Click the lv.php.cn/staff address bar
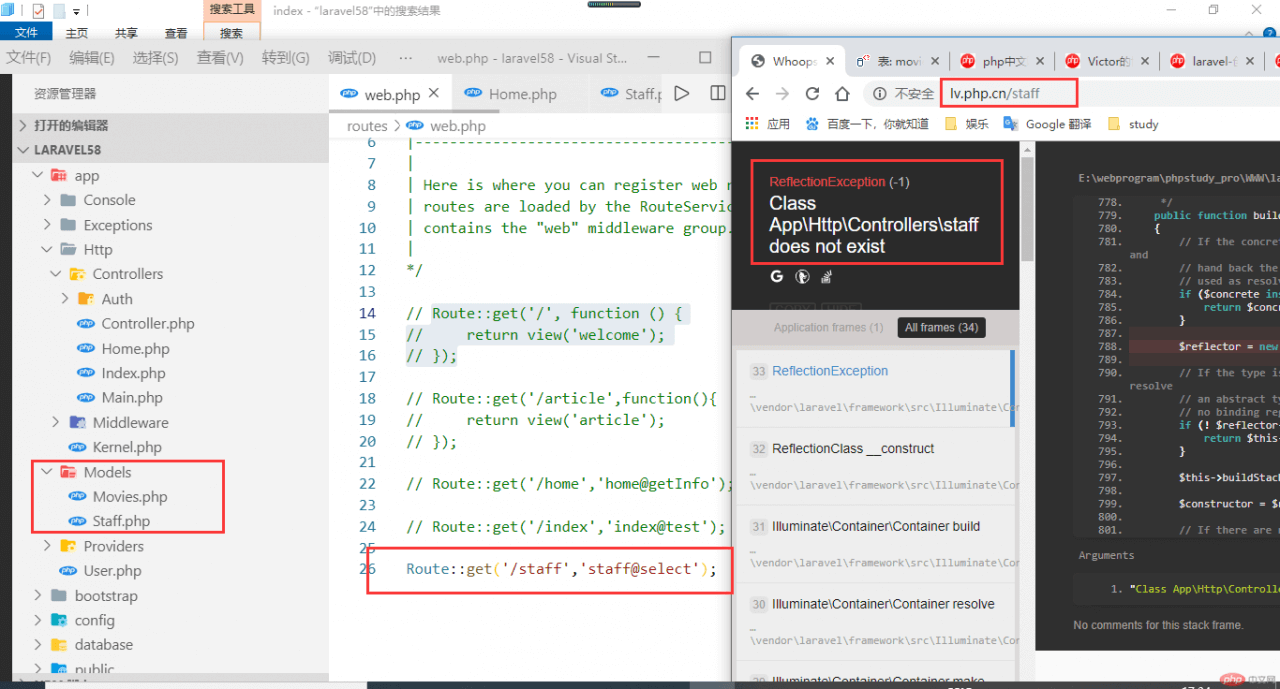1280x689 pixels. click(x=1008, y=94)
